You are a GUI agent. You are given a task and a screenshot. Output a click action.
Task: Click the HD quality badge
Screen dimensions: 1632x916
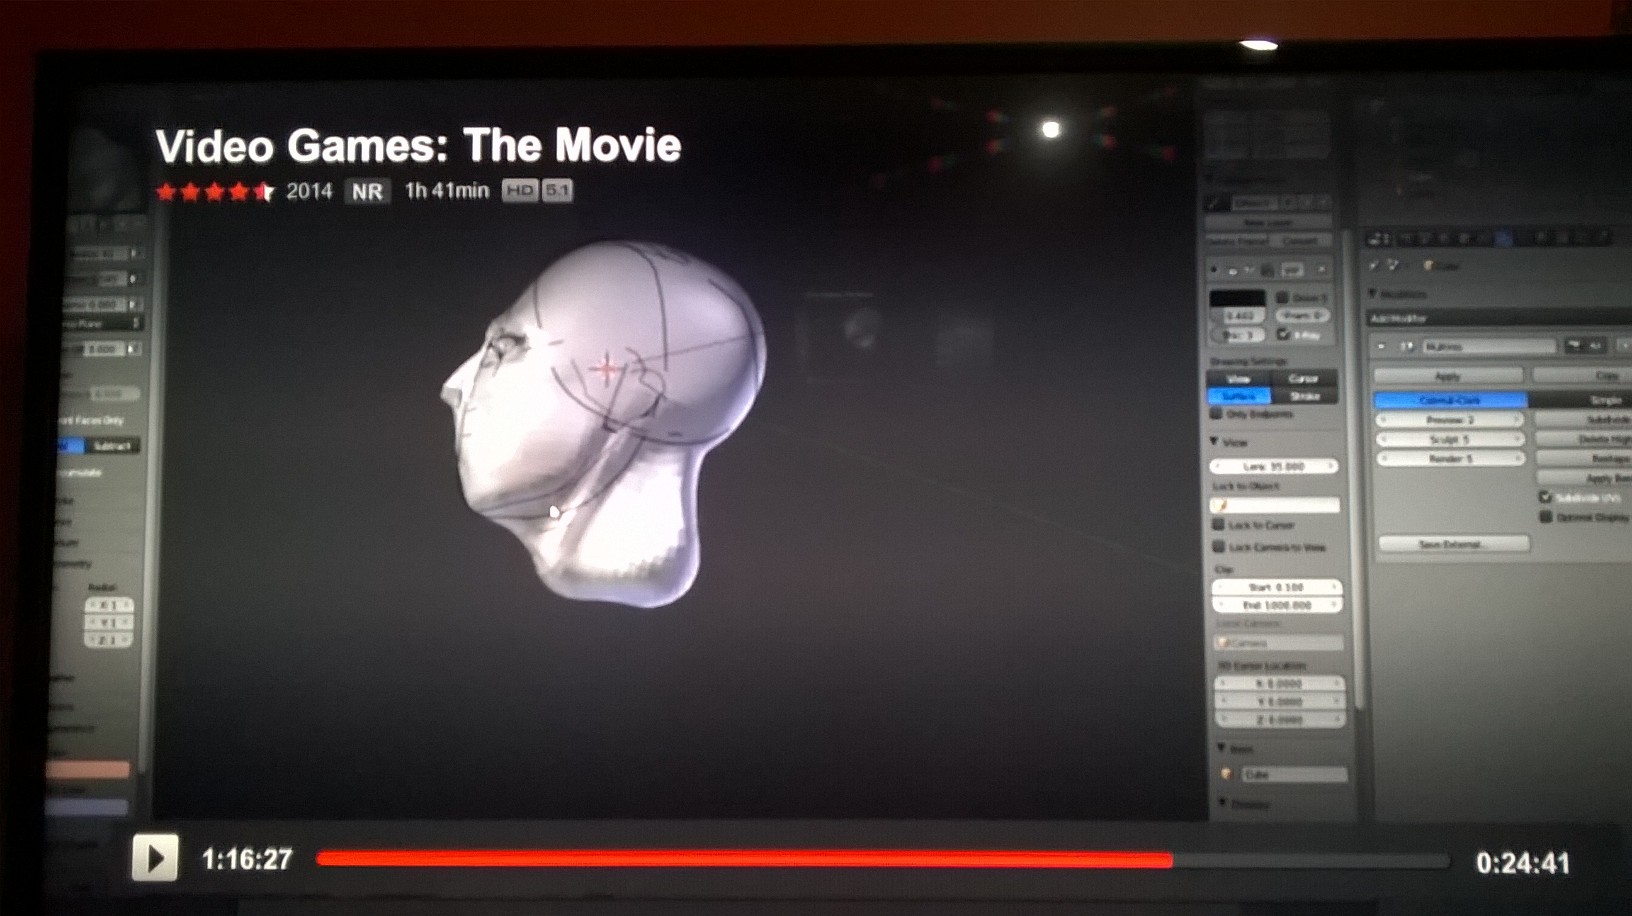point(519,190)
